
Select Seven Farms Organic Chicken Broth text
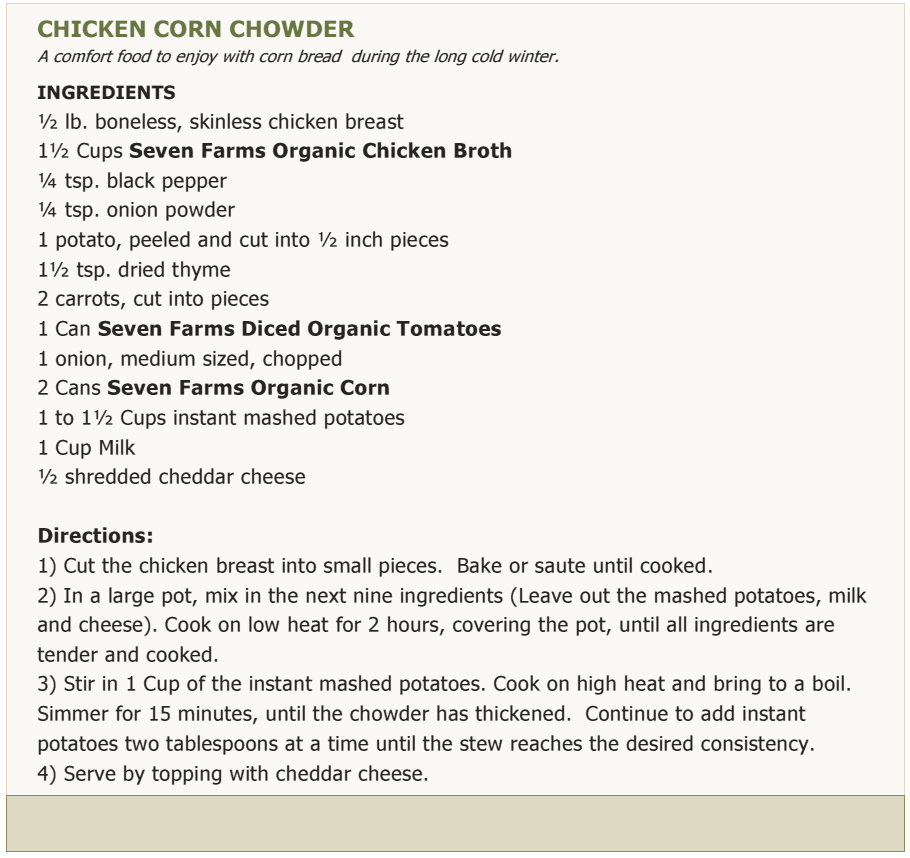tap(320, 151)
